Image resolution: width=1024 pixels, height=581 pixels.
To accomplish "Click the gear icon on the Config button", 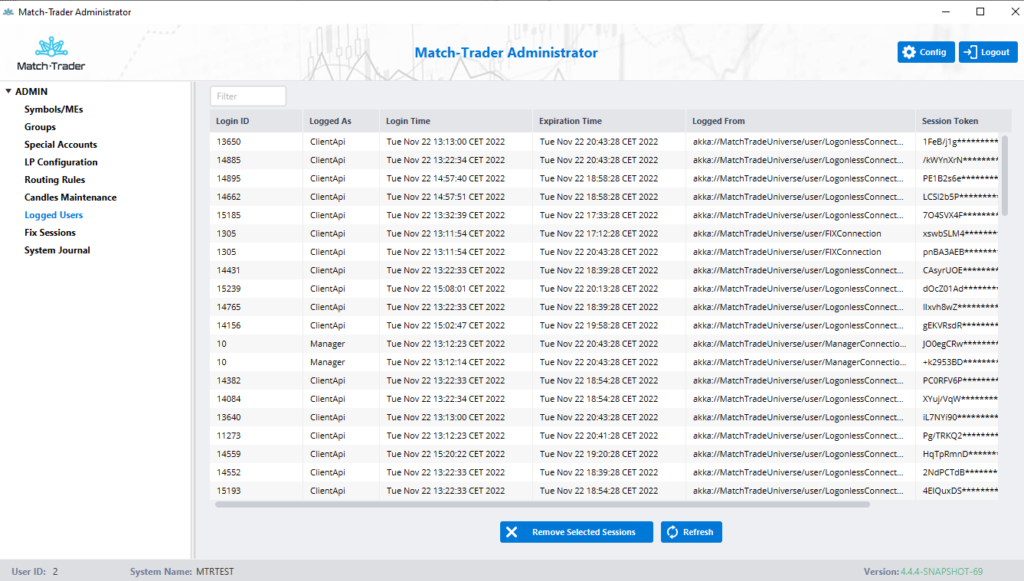I will point(909,52).
